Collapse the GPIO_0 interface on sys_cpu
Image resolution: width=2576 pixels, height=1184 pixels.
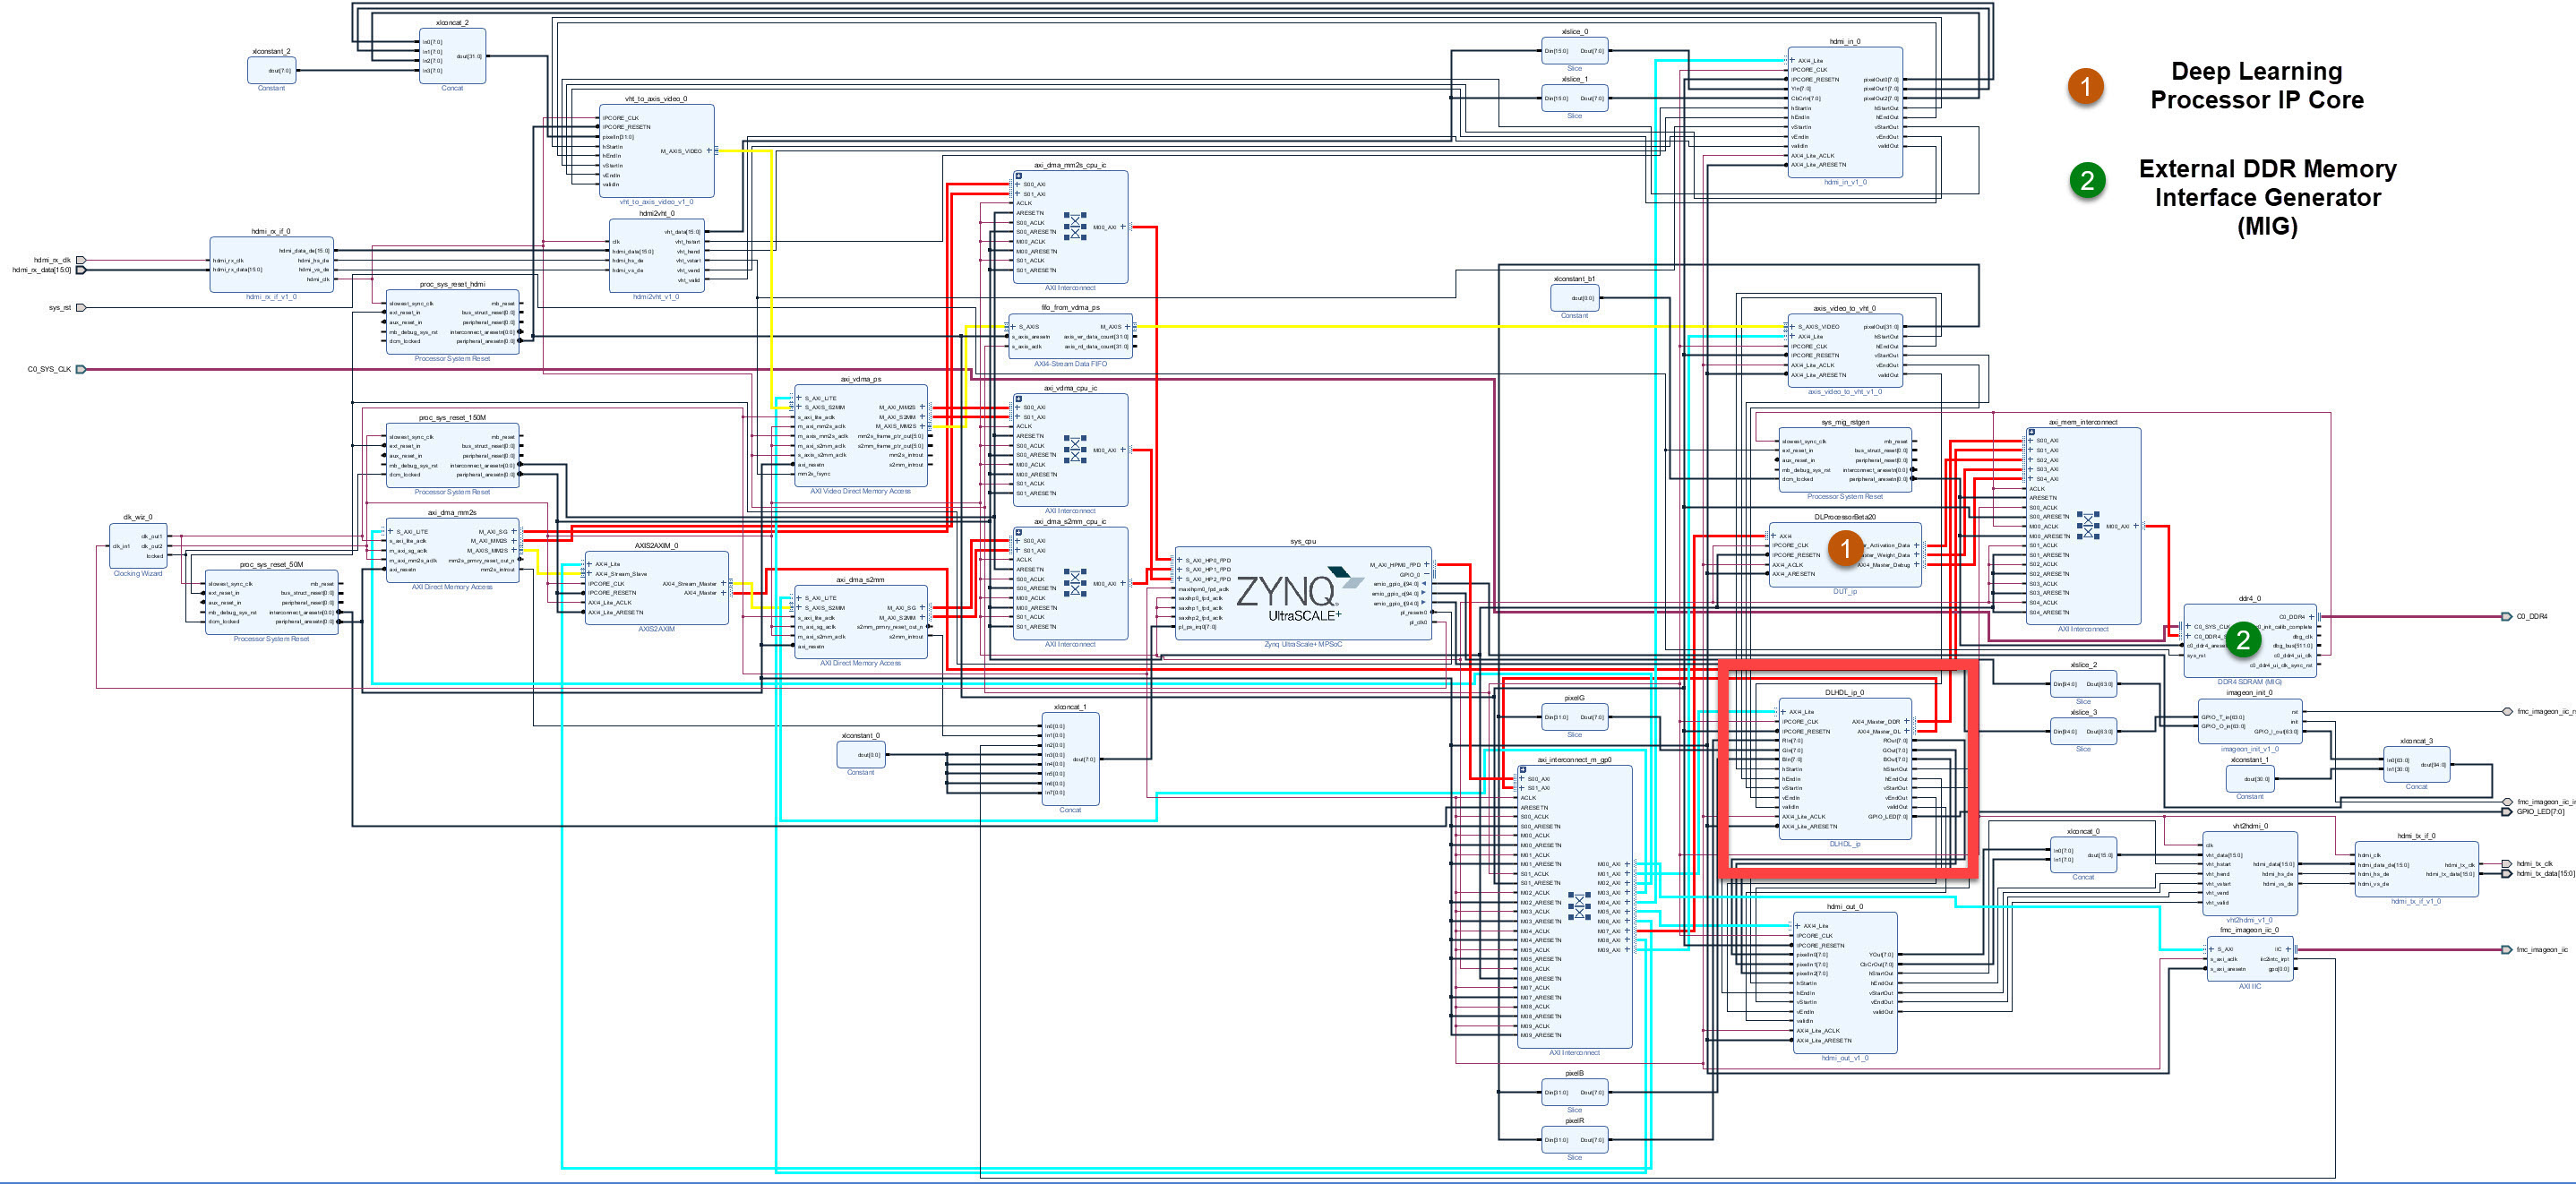1427,575
